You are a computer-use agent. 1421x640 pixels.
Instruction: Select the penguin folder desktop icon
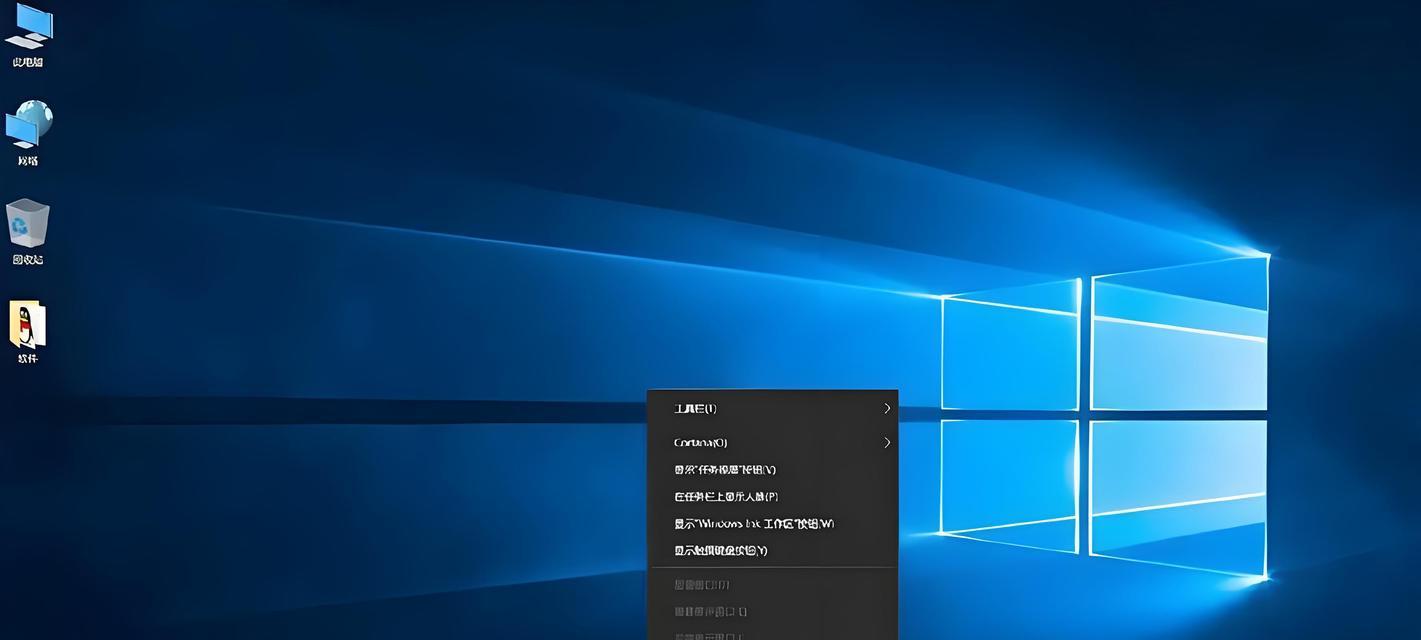(28, 332)
